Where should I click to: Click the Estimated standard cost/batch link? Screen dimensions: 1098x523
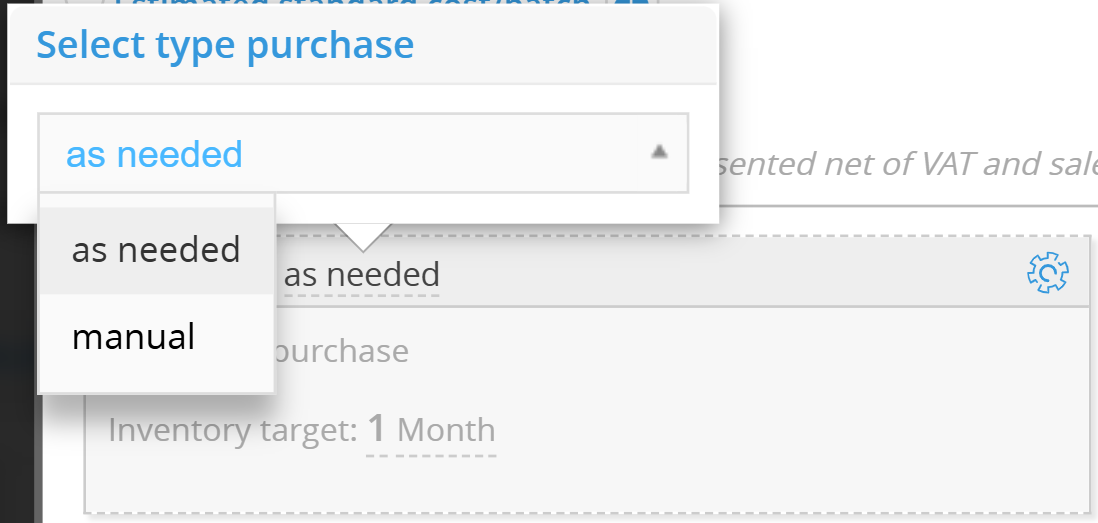pyautogui.click(x=350, y=3)
